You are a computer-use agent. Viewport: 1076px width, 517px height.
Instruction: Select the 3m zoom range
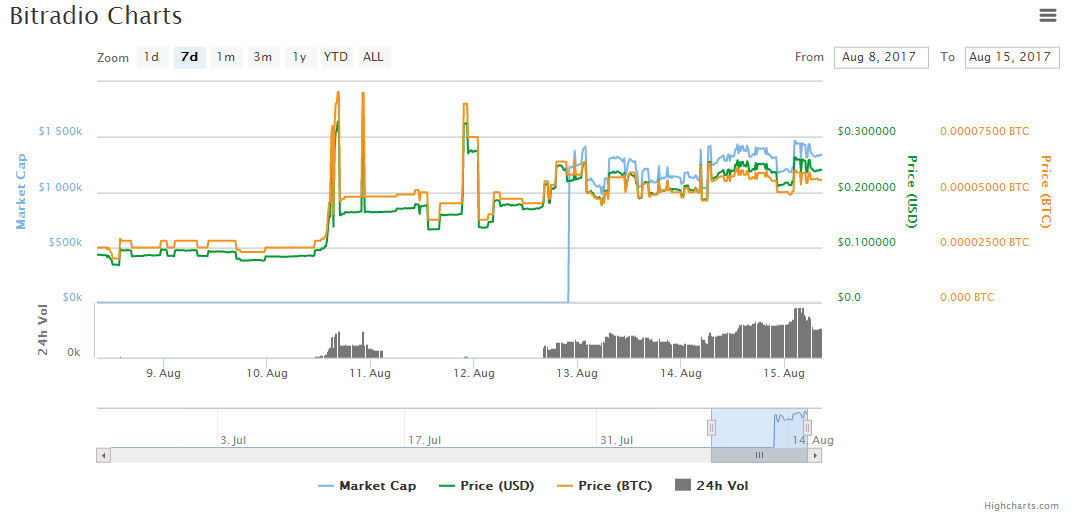(263, 57)
